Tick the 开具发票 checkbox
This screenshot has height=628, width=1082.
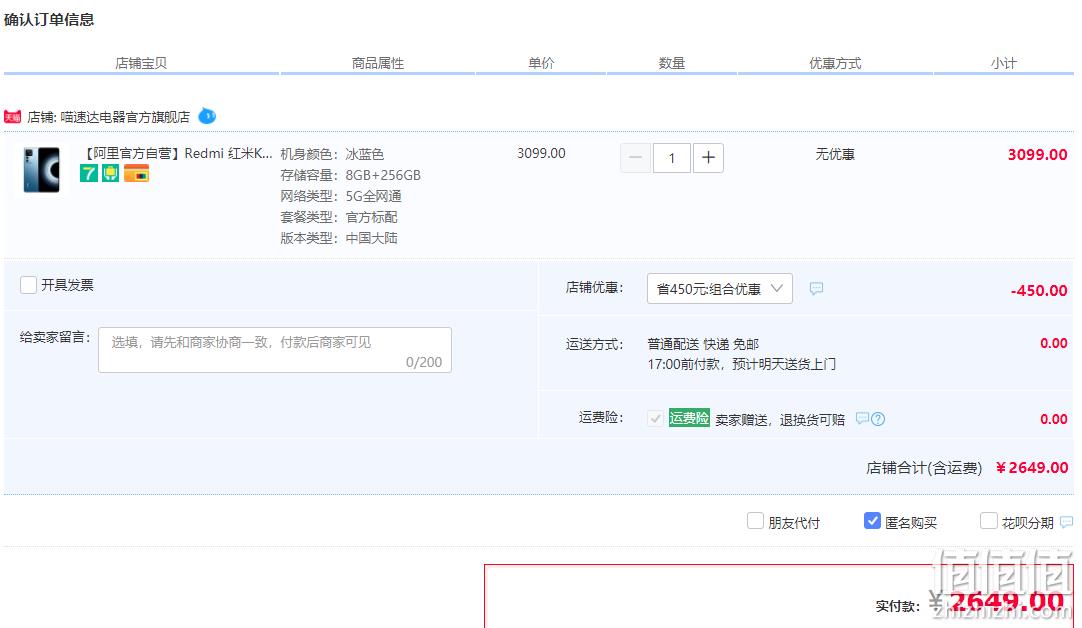[x=28, y=285]
